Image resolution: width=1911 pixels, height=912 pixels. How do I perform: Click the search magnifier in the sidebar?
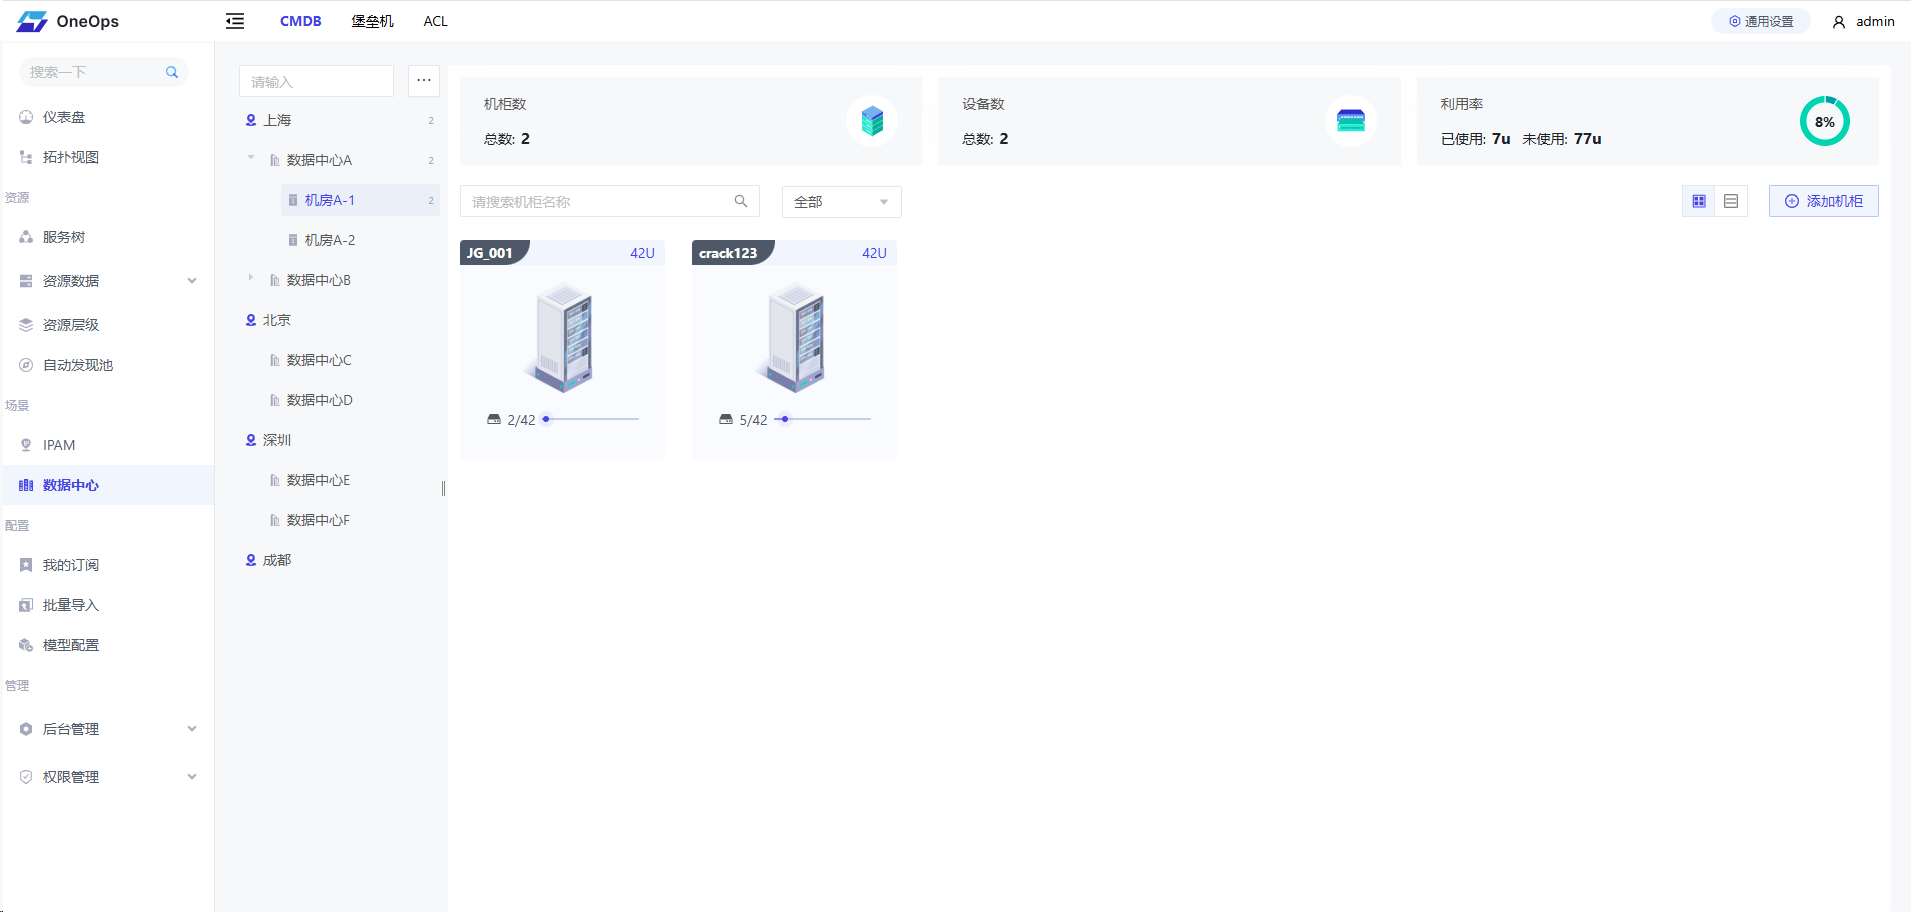(x=172, y=72)
